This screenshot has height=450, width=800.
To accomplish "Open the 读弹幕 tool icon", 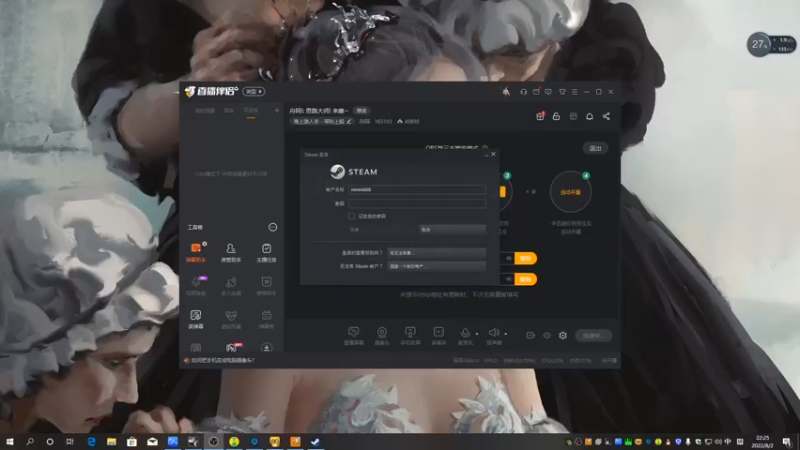I will (x=196, y=319).
